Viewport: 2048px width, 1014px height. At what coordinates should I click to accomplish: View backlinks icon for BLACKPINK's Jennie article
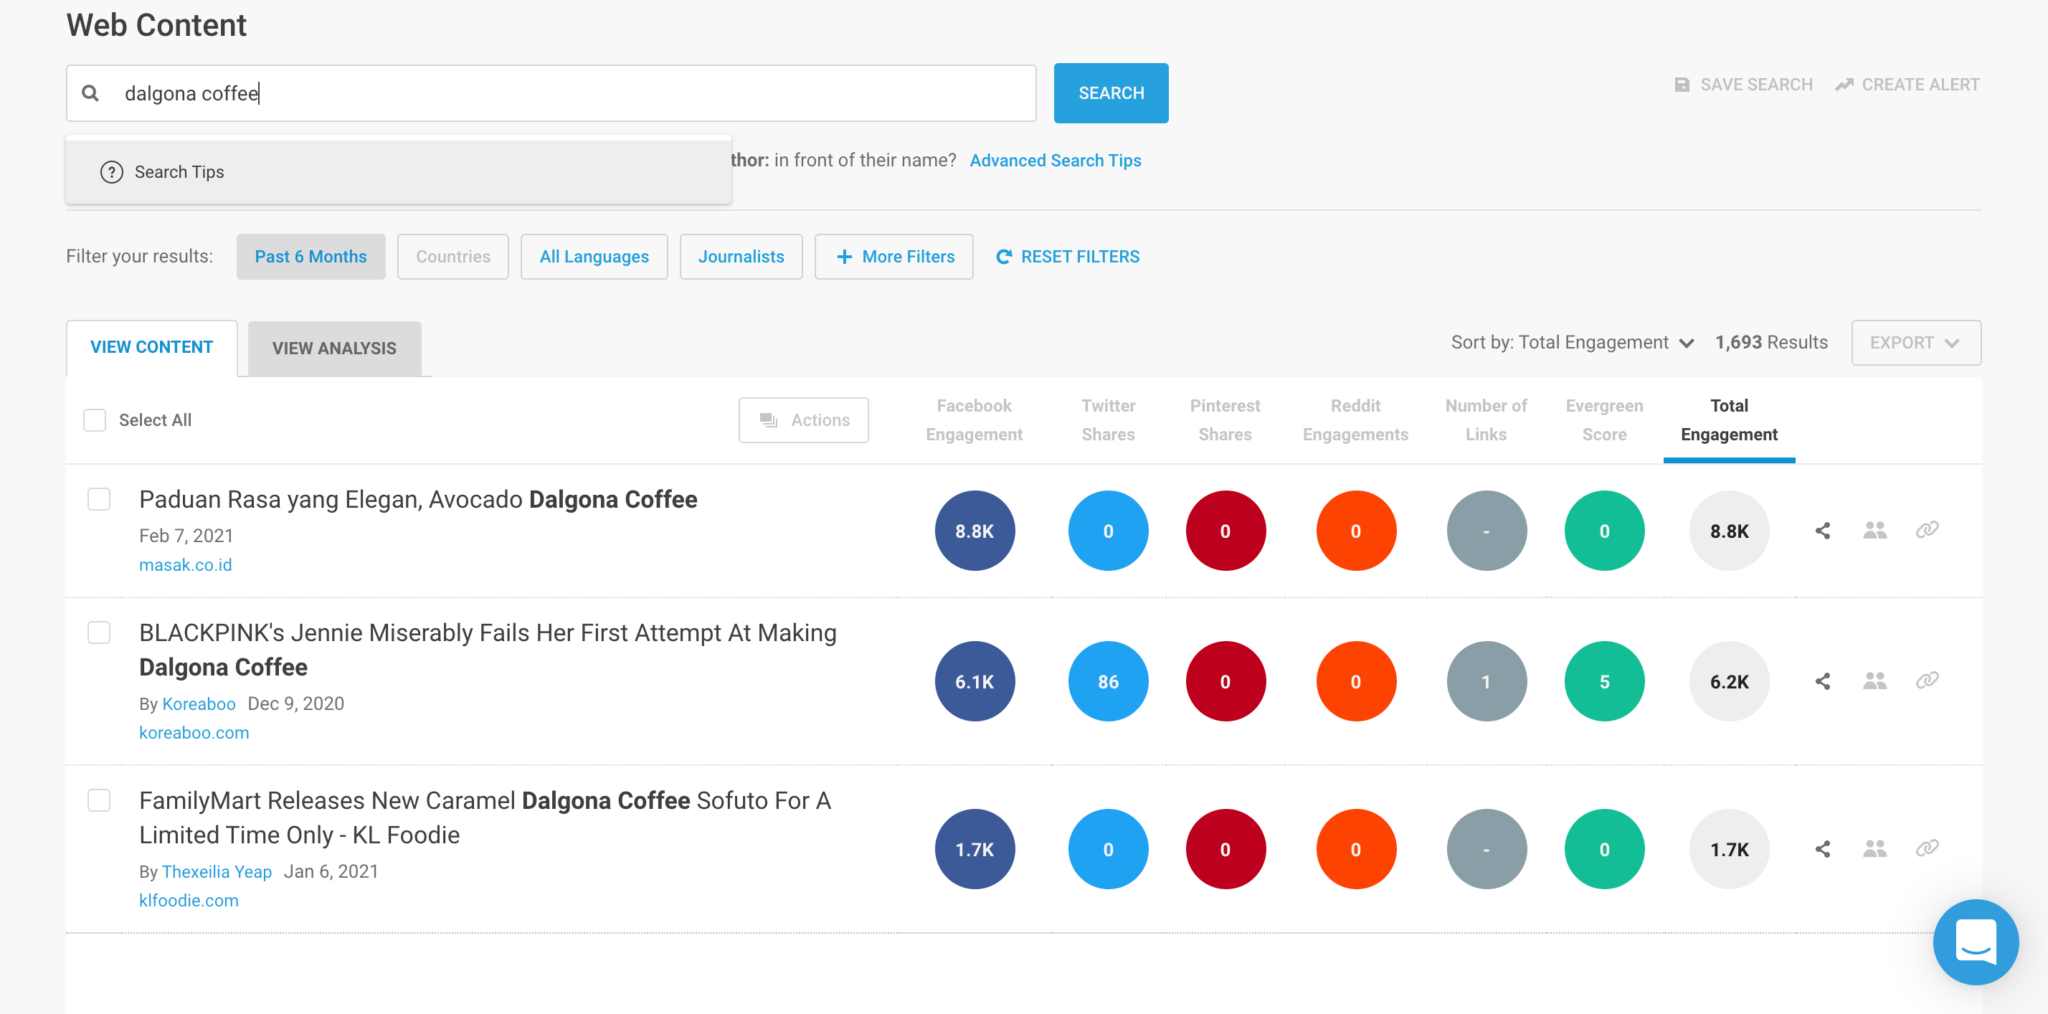point(1927,680)
